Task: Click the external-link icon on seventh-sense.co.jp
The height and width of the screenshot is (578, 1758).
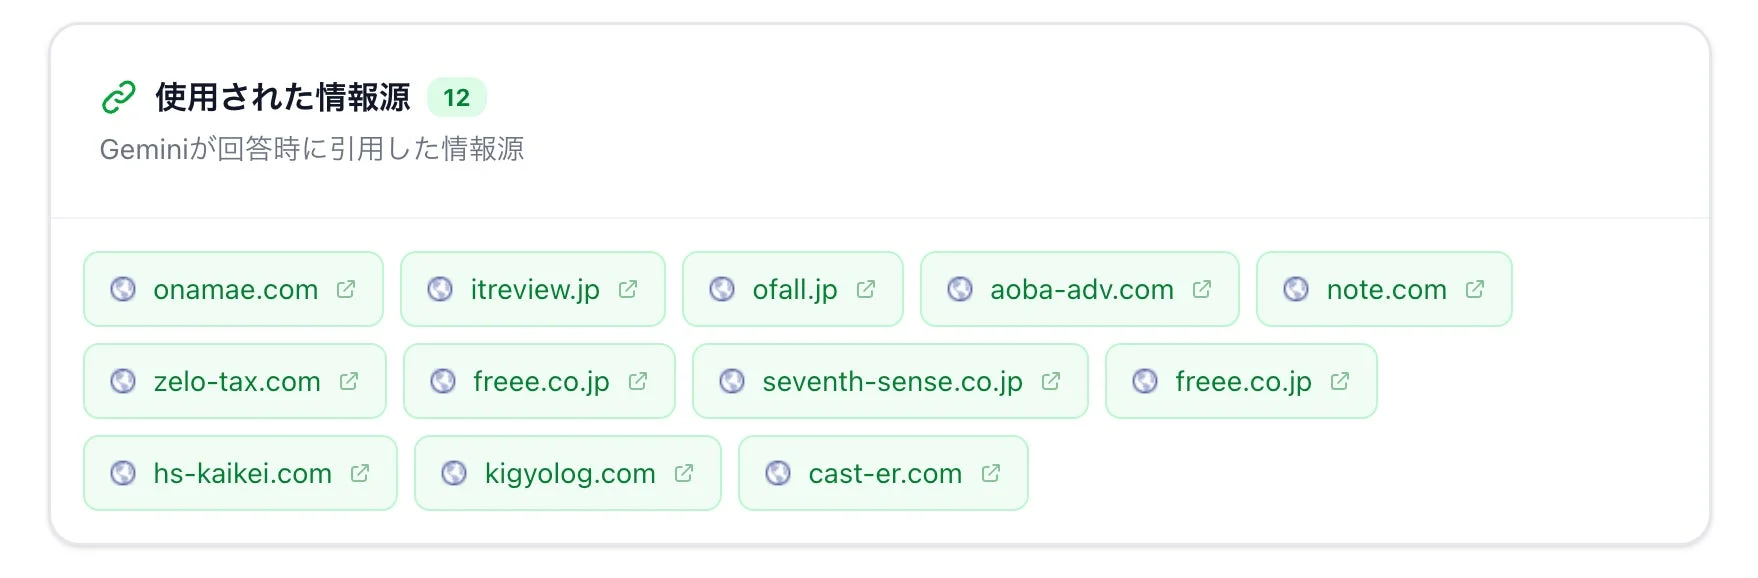Action: [x=1049, y=381]
